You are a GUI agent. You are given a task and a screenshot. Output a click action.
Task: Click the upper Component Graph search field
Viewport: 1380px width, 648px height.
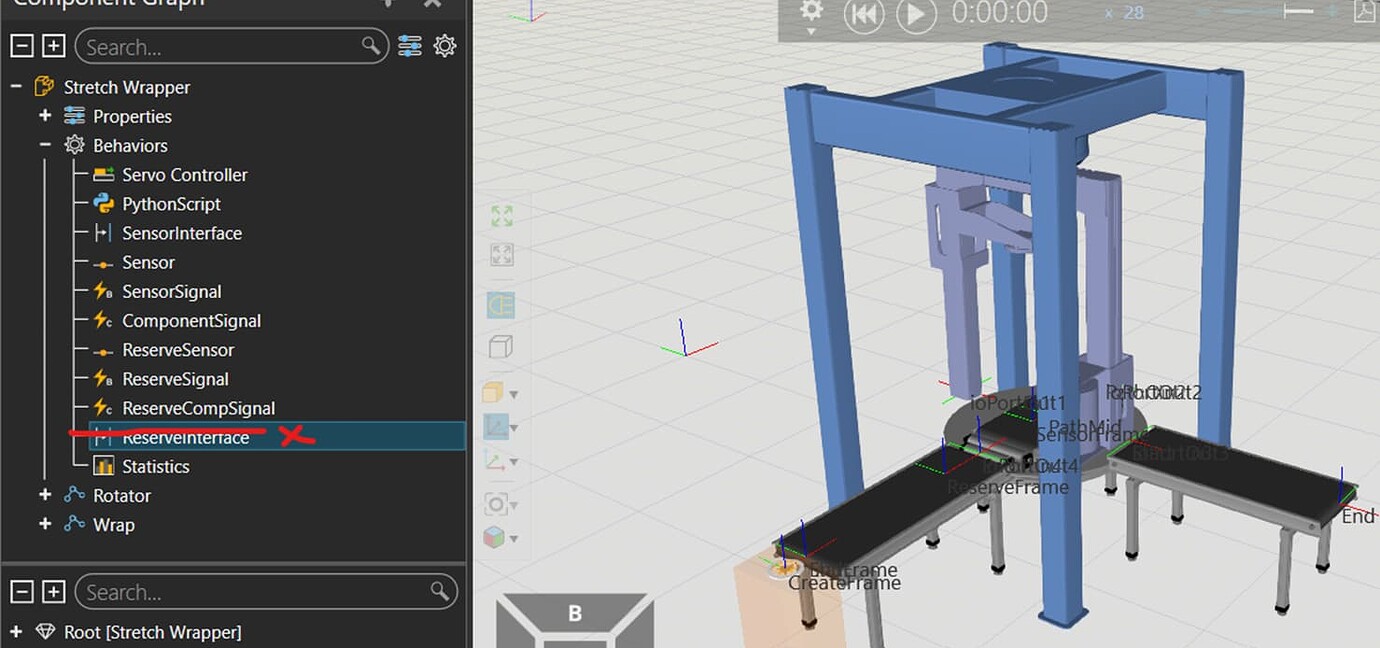pyautogui.click(x=220, y=47)
